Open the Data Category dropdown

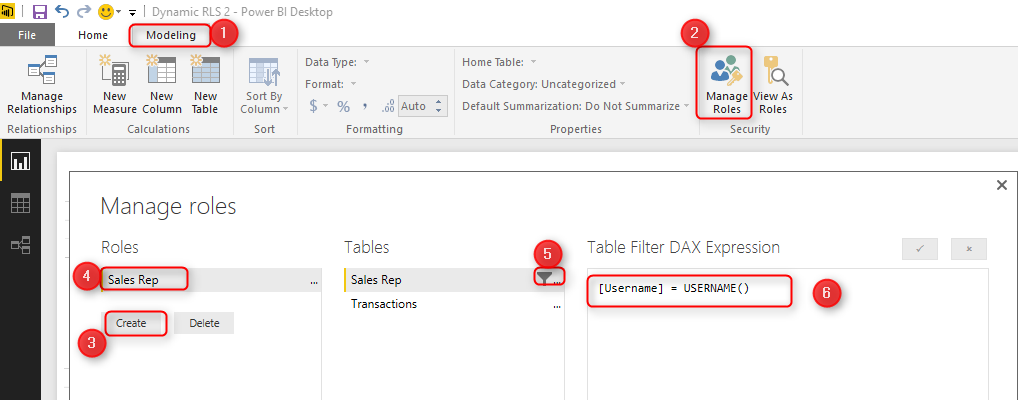[x=544, y=84]
